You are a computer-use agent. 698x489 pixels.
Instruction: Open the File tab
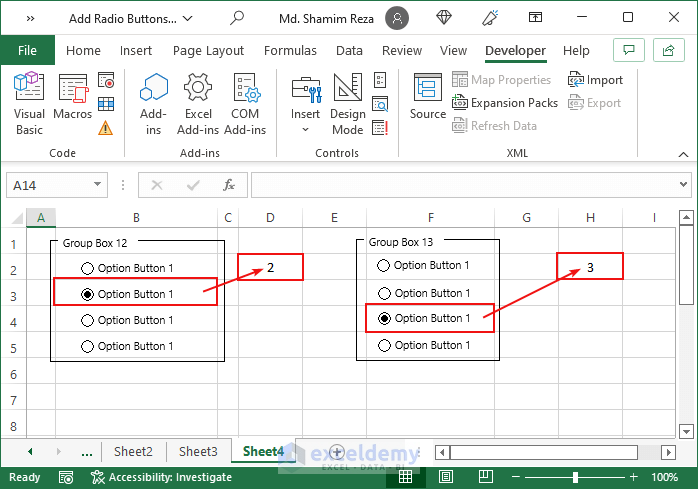[x=27, y=50]
